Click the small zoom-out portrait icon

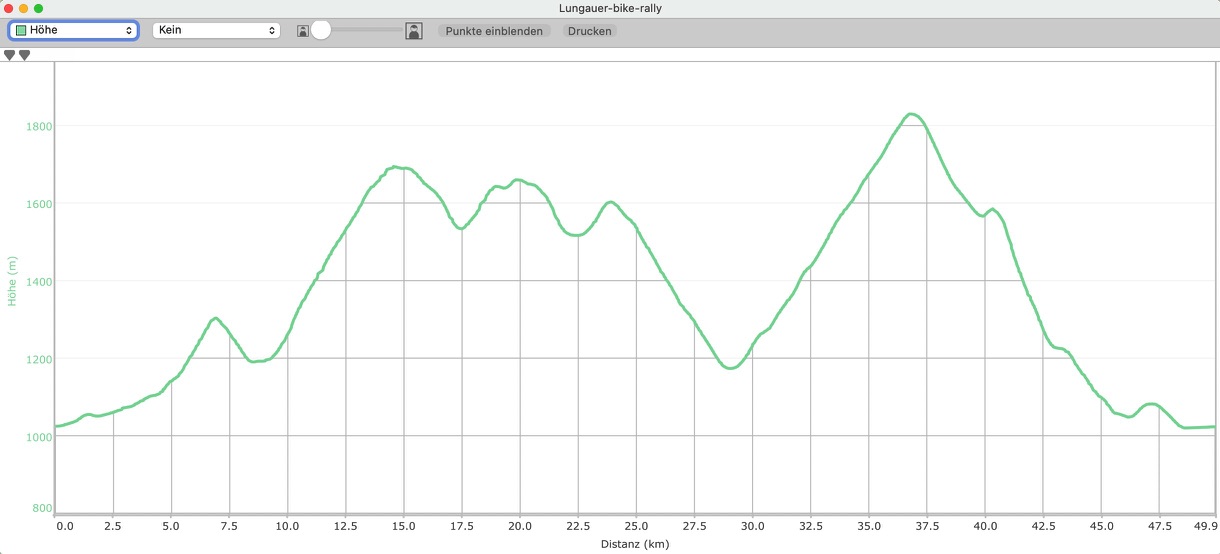[302, 31]
